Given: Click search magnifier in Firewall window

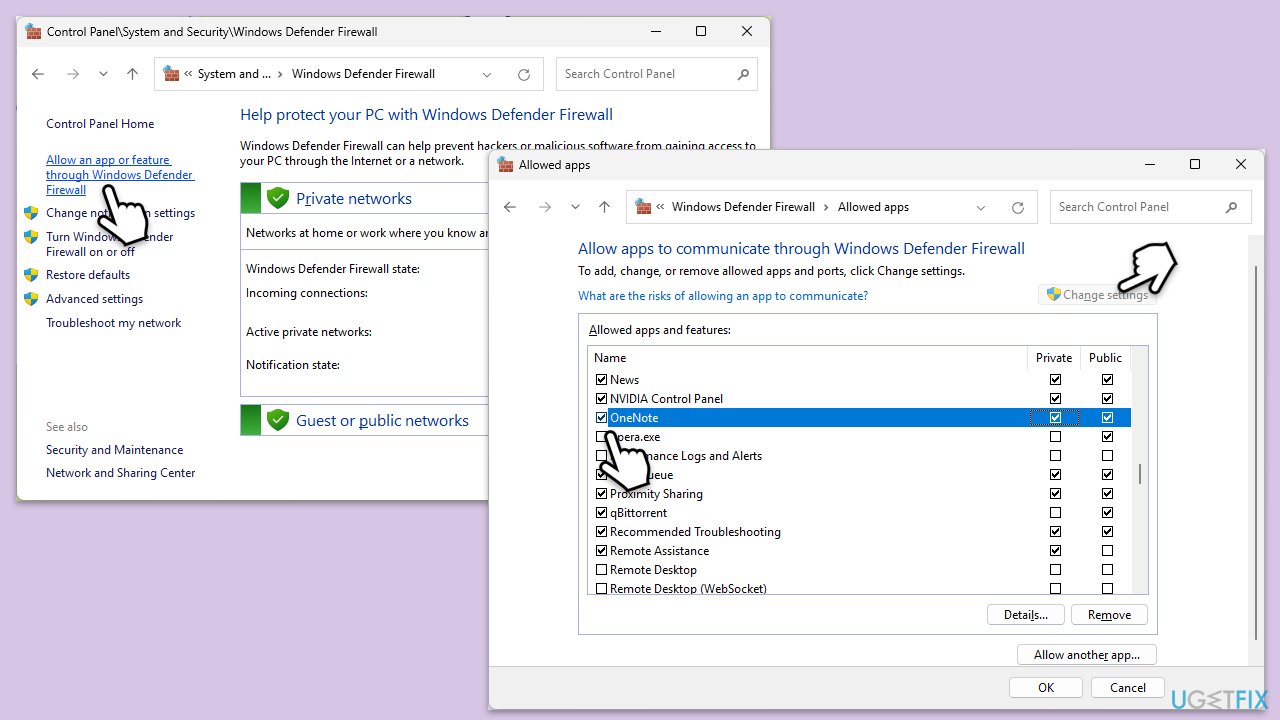Looking at the screenshot, I should tap(743, 74).
